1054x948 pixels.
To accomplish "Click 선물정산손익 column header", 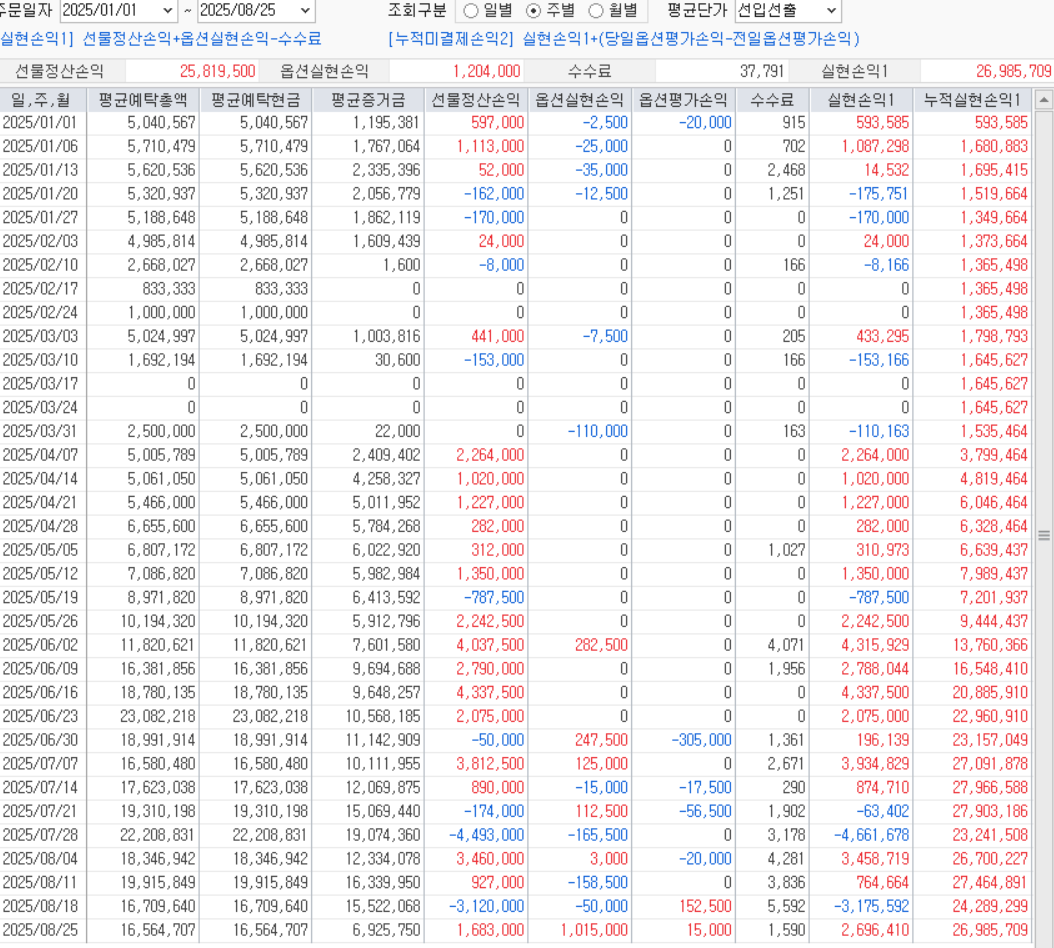I will click(476, 100).
